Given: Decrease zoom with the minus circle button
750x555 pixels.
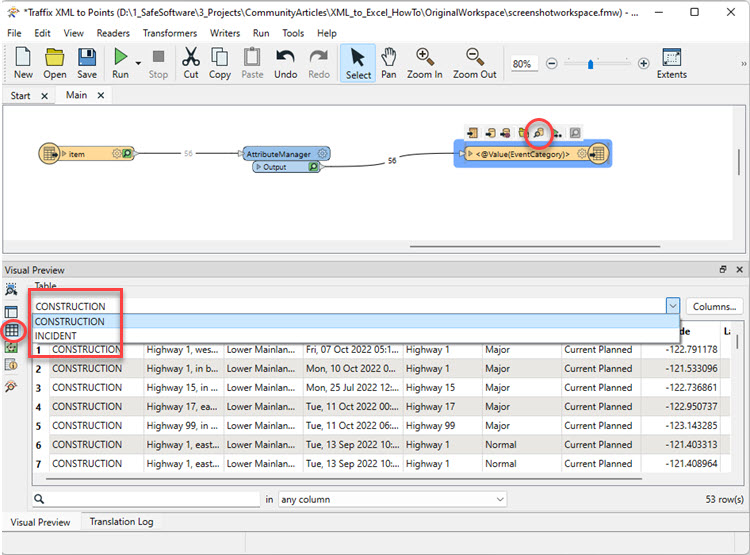Looking at the screenshot, I should click(x=551, y=63).
